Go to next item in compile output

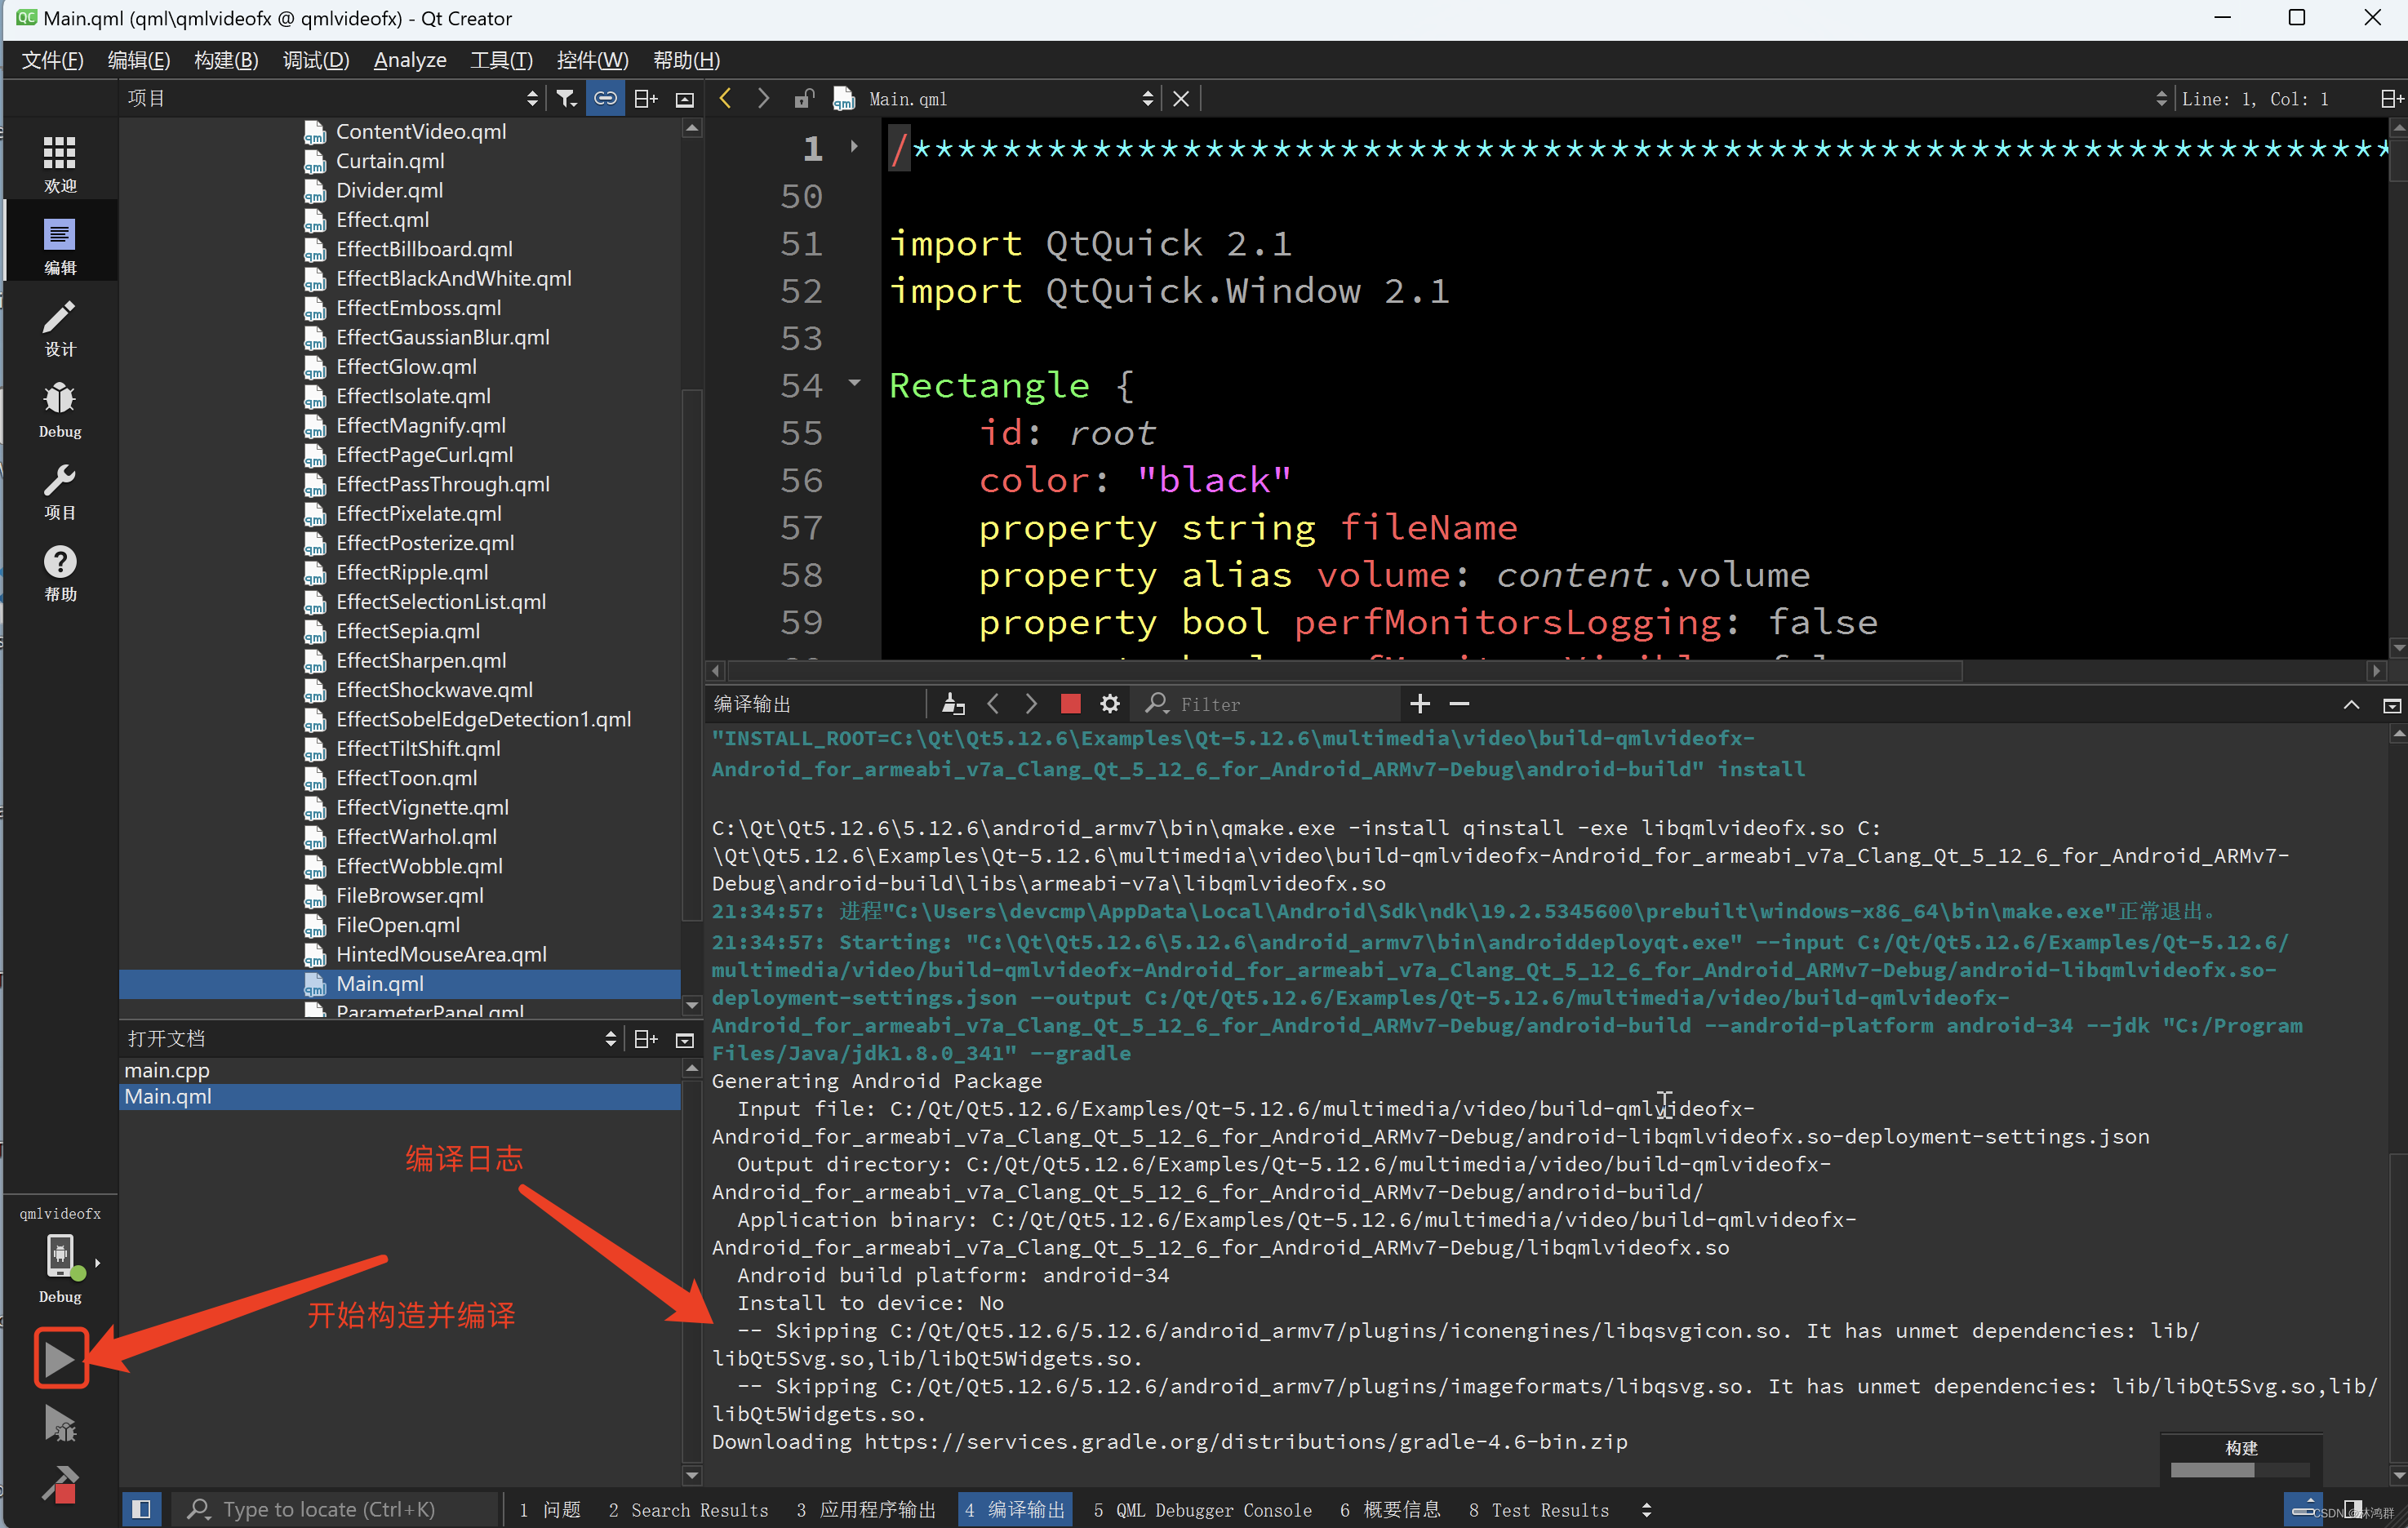(x=1031, y=704)
